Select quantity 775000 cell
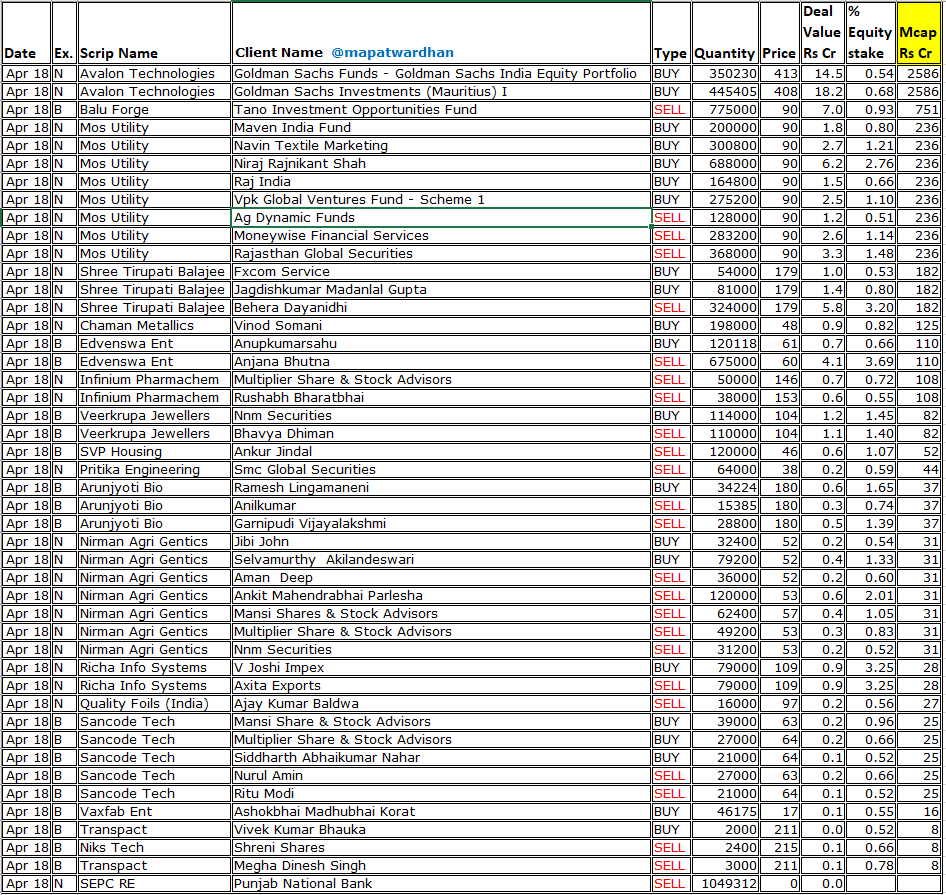Image resolution: width=946 pixels, height=895 pixels. pos(725,110)
